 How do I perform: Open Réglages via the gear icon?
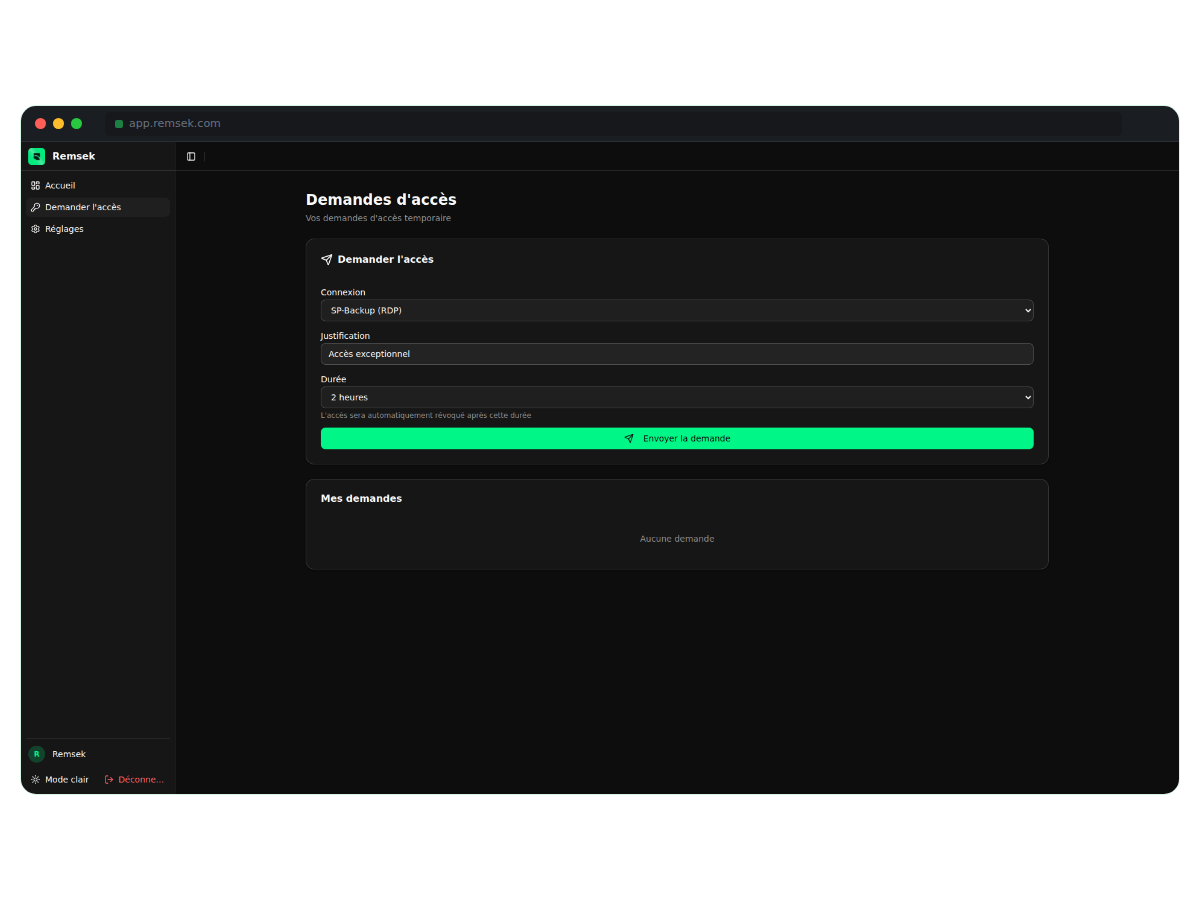tap(35, 229)
